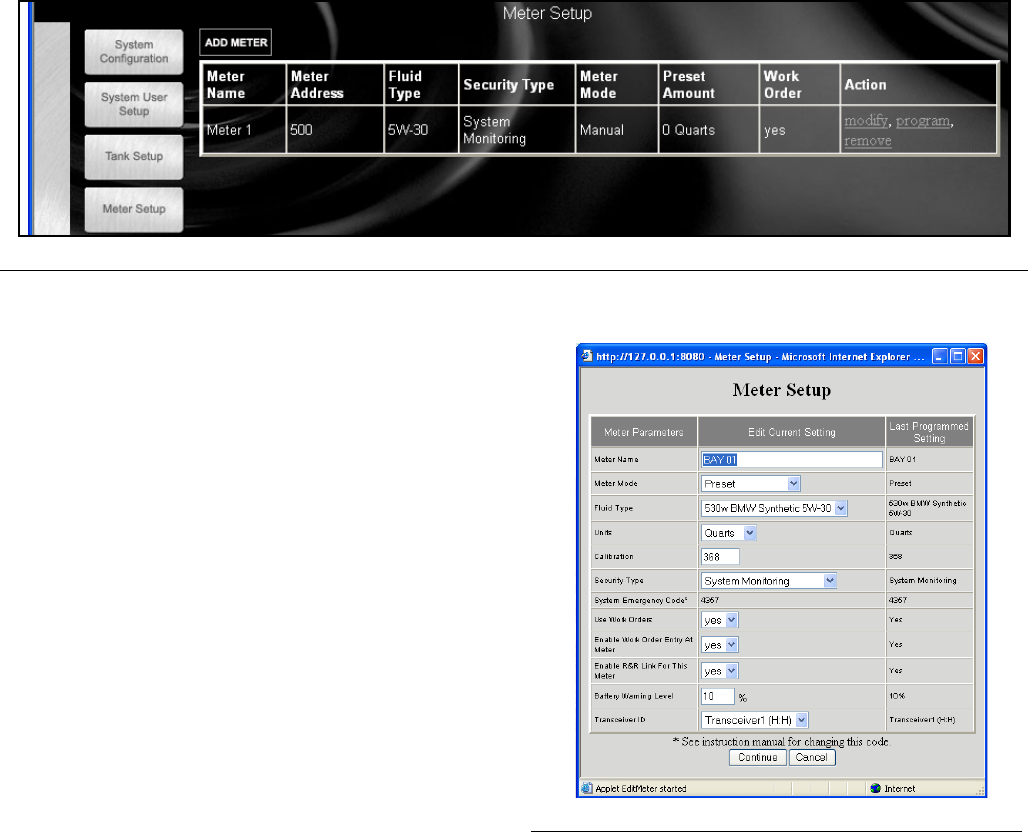Click the Calibration input field
This screenshot has height=832, width=1028.
pyautogui.click(x=720, y=557)
